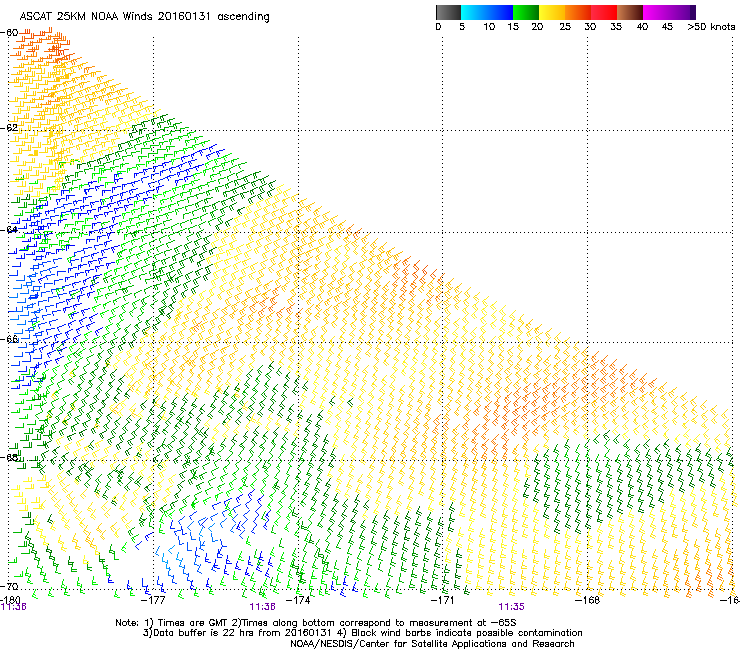Click the '-68' latitude axis label

[9, 457]
